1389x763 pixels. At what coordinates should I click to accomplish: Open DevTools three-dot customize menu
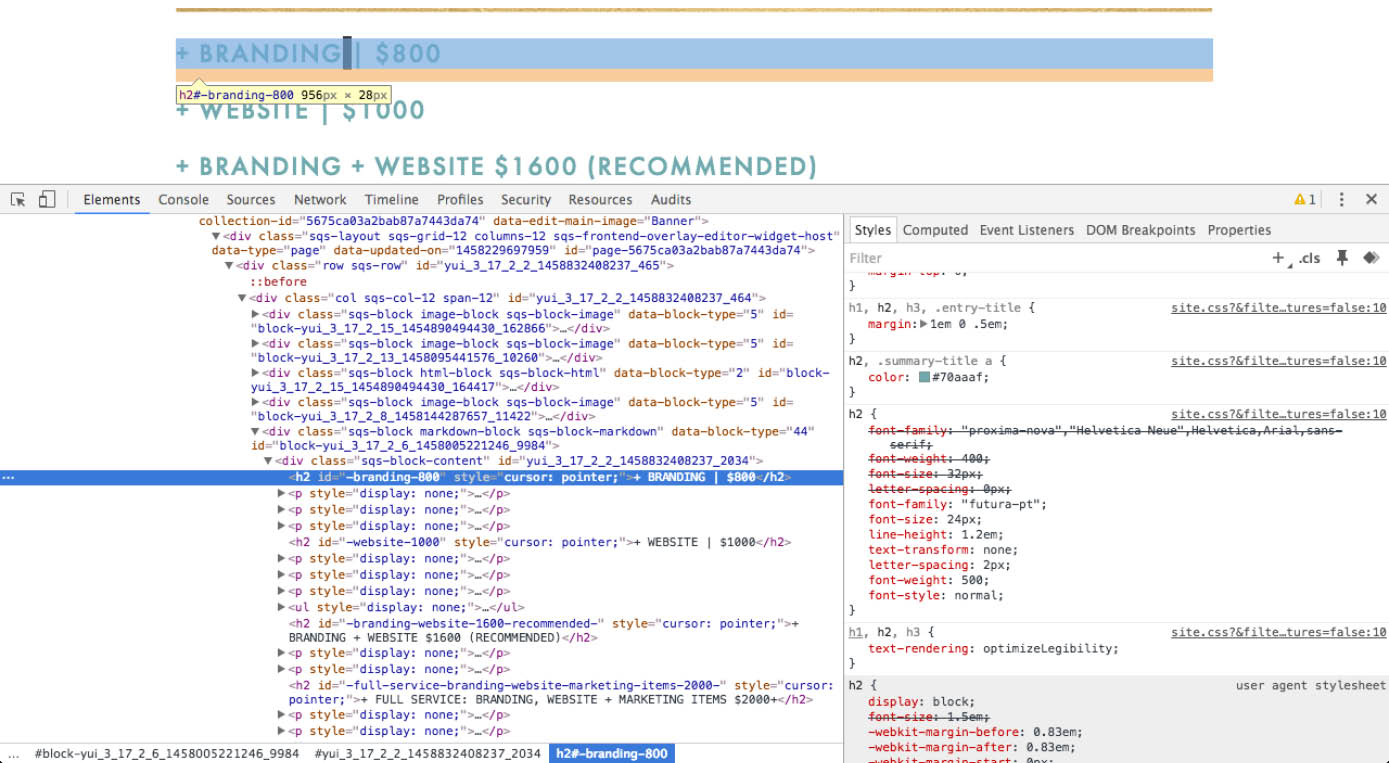click(x=1342, y=200)
